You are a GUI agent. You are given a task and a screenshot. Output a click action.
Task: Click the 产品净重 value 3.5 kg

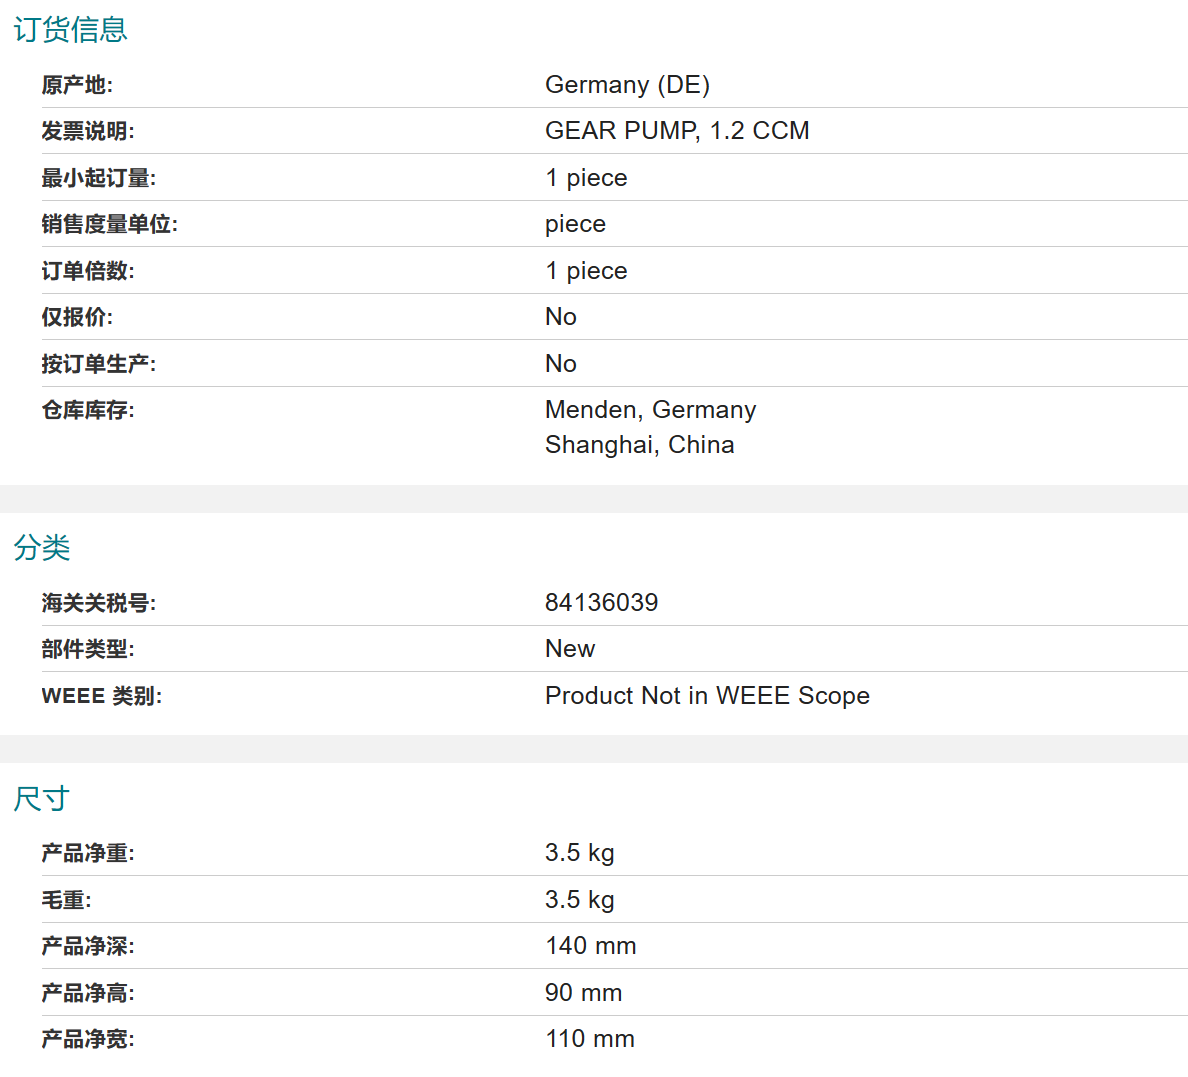(x=580, y=853)
